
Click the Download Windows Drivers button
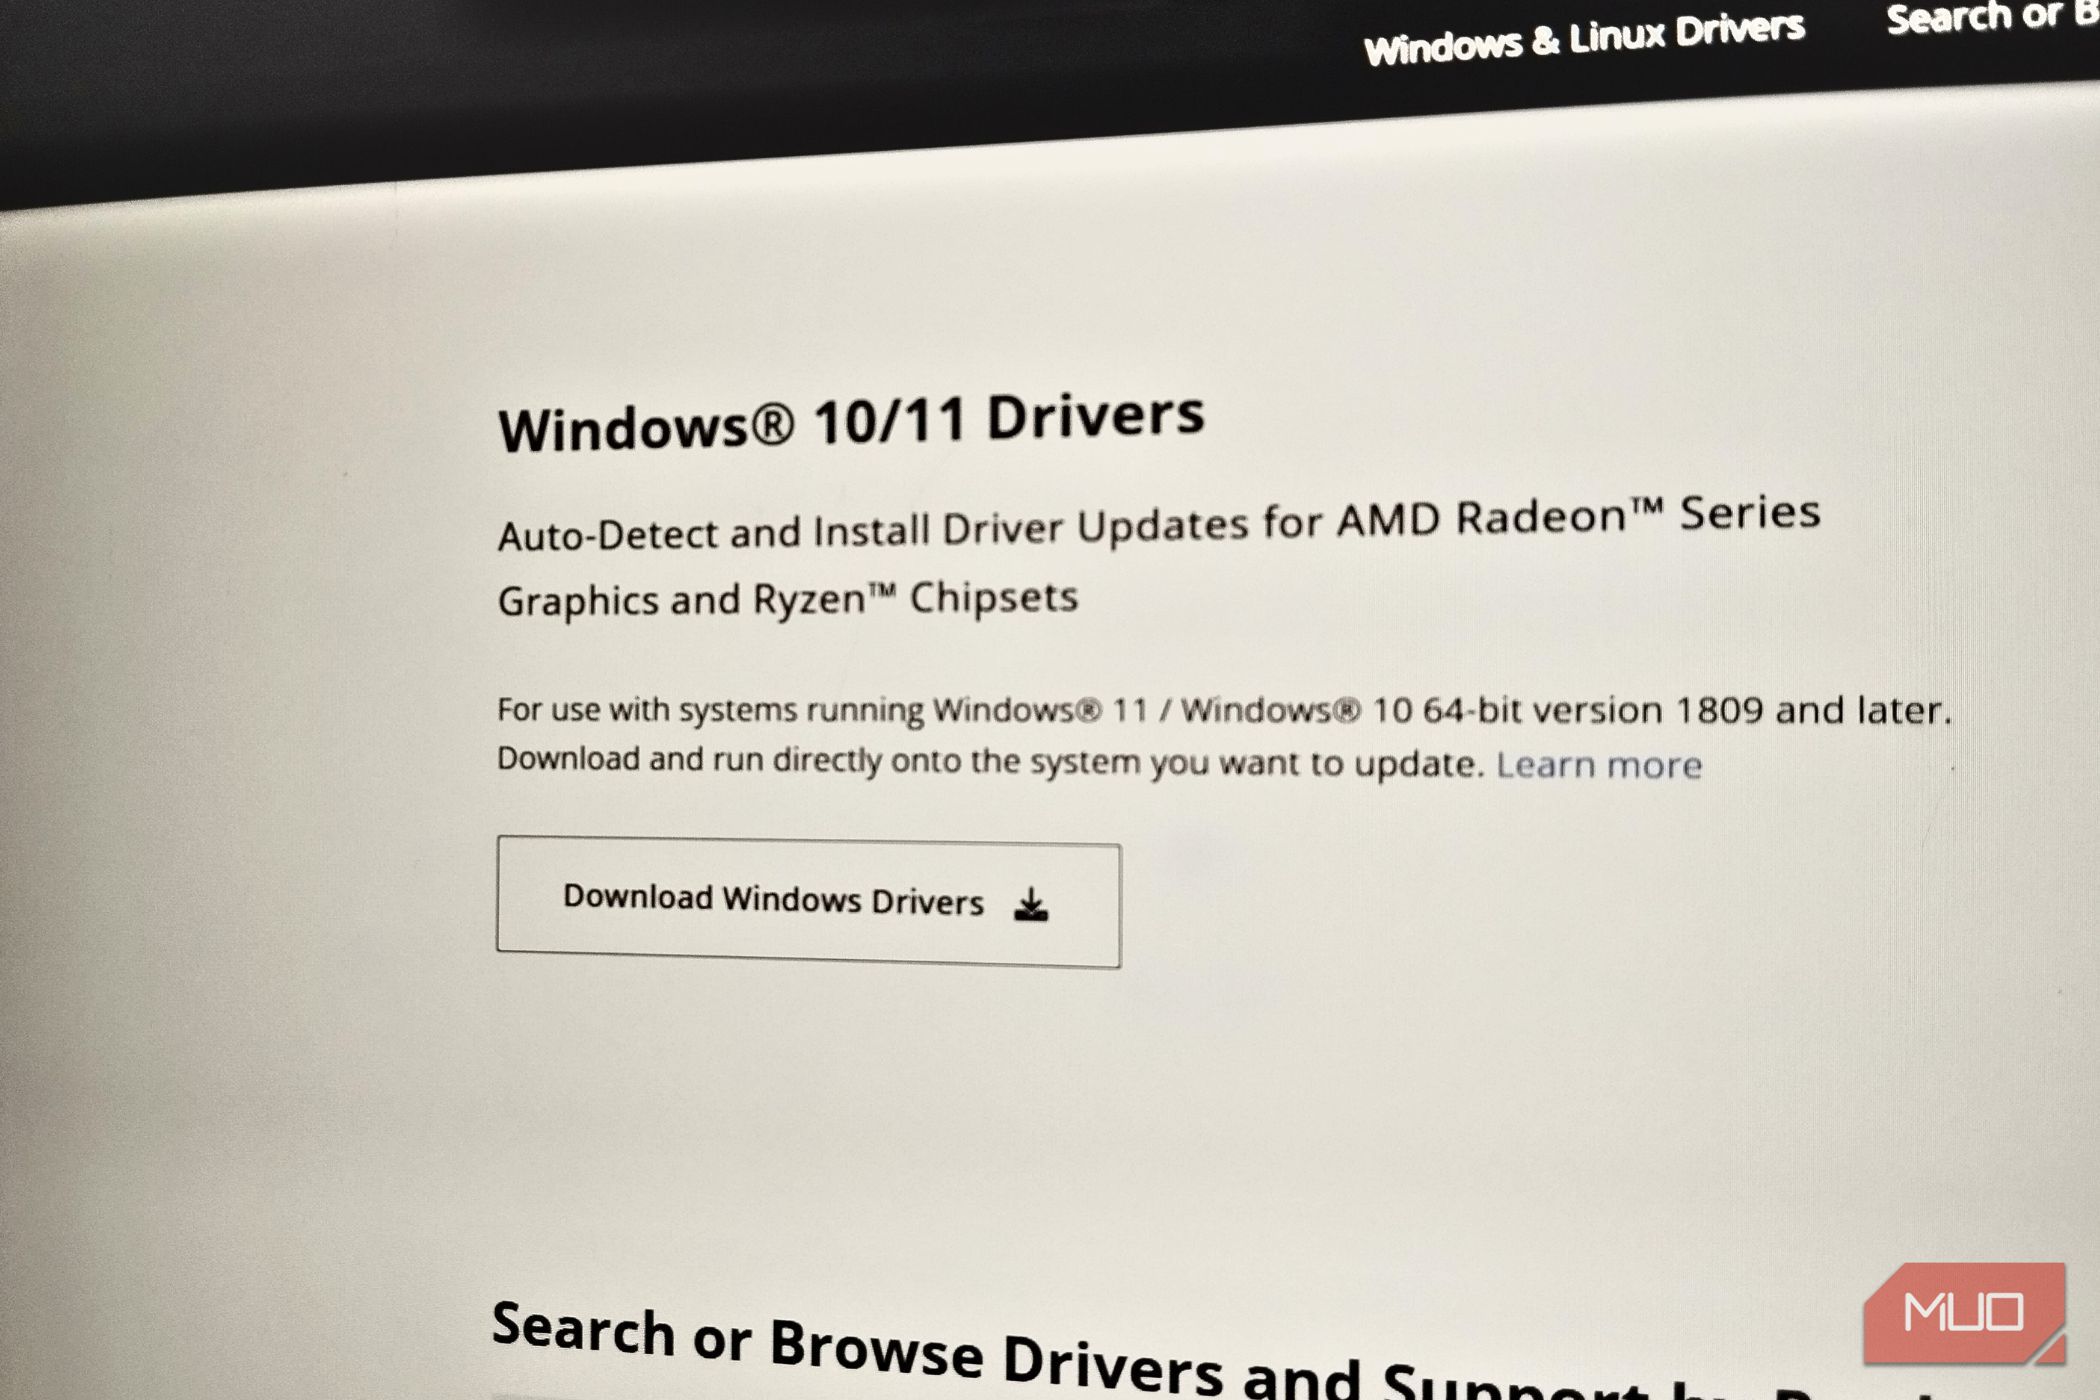(808, 902)
